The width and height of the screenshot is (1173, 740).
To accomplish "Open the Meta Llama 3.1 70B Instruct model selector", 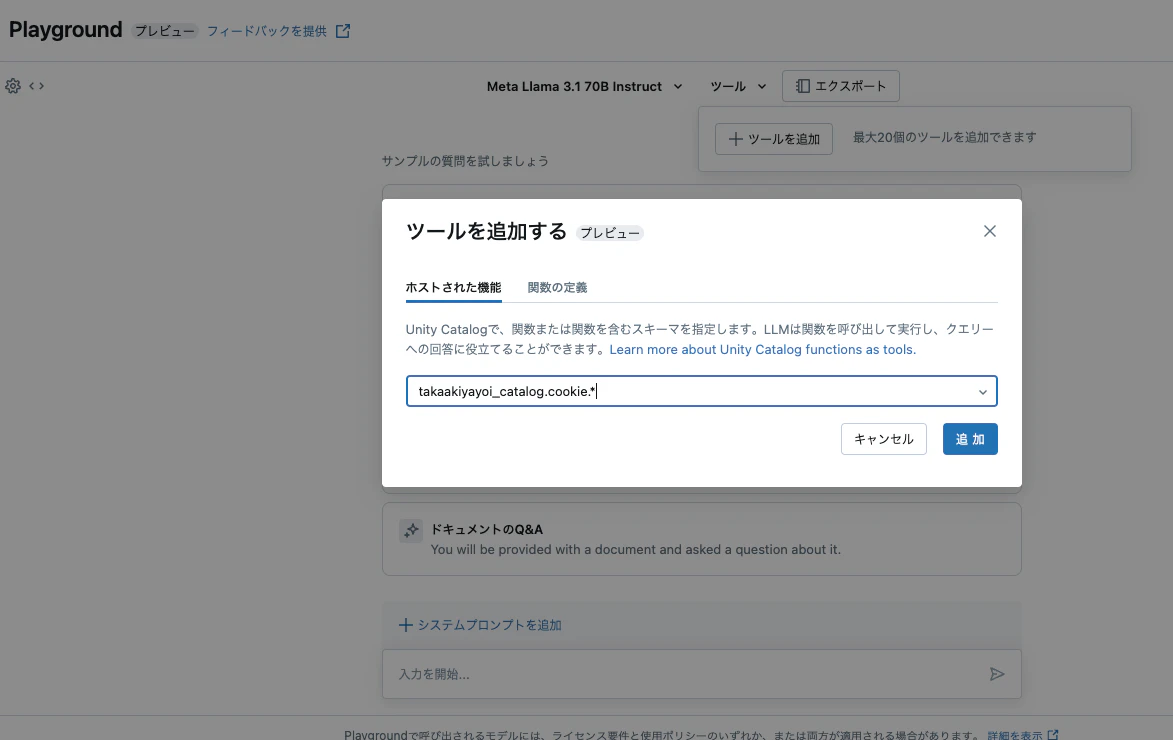I will pos(585,86).
